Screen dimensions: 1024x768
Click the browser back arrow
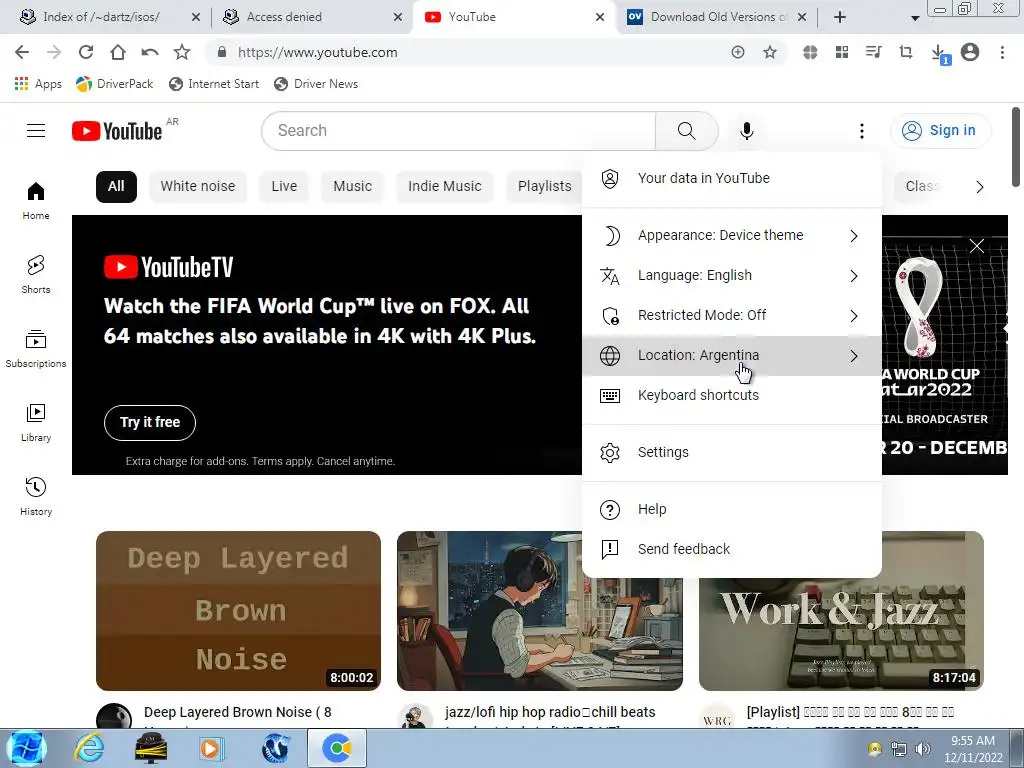click(x=22, y=52)
